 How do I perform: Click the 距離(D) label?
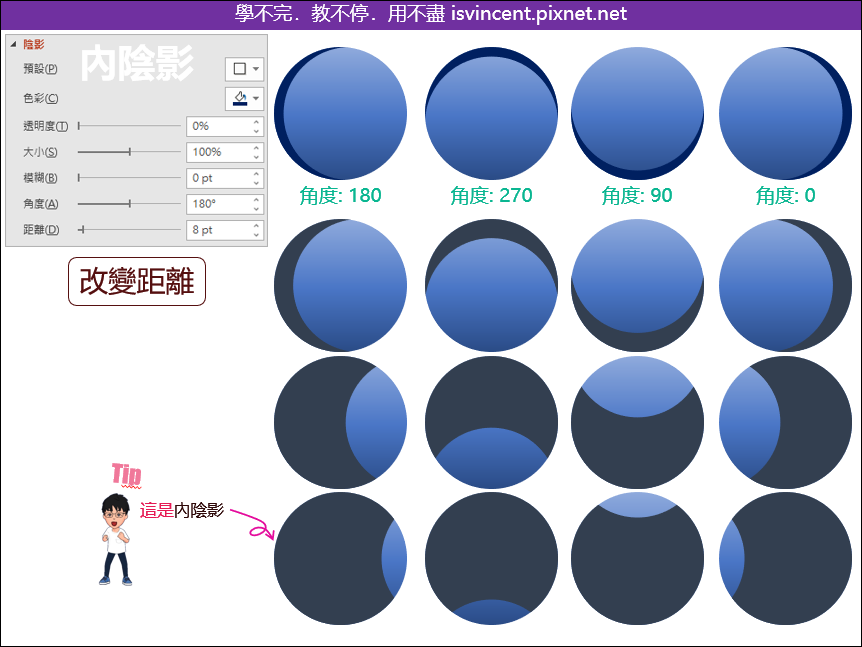pyautogui.click(x=41, y=229)
